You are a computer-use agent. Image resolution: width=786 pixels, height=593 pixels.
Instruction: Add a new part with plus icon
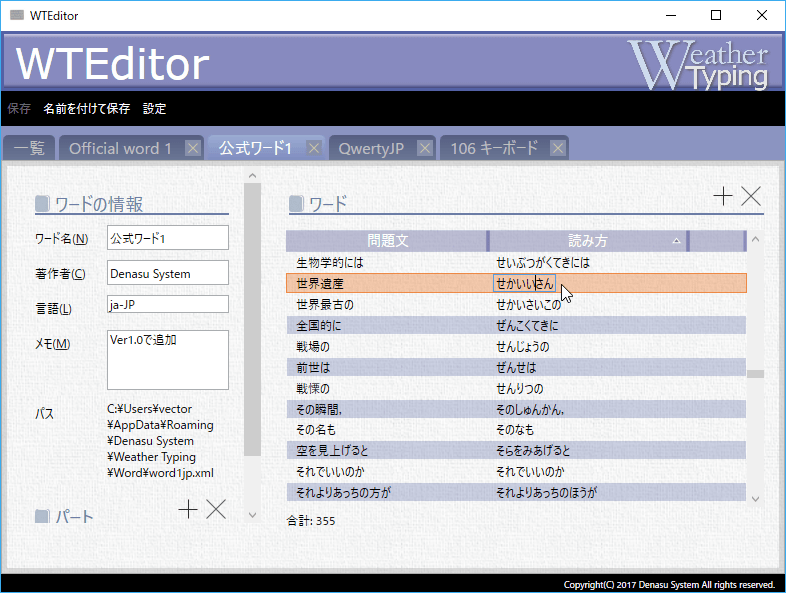[x=188, y=509]
